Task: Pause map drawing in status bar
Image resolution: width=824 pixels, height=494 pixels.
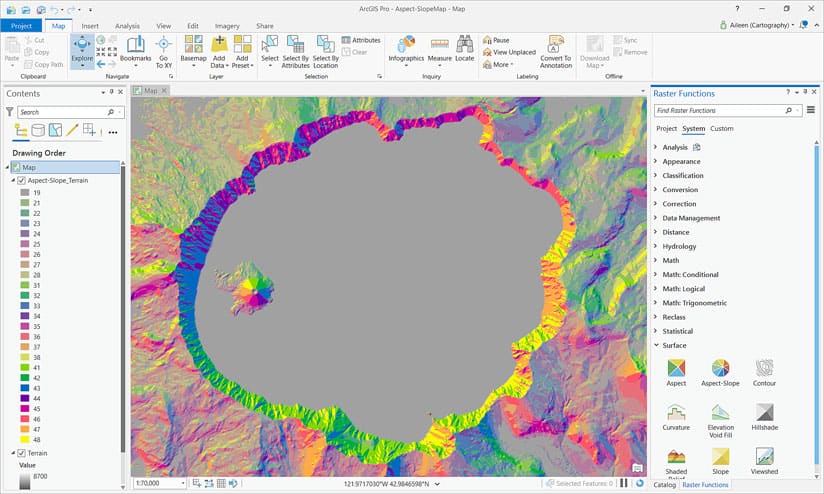Action: click(x=624, y=483)
